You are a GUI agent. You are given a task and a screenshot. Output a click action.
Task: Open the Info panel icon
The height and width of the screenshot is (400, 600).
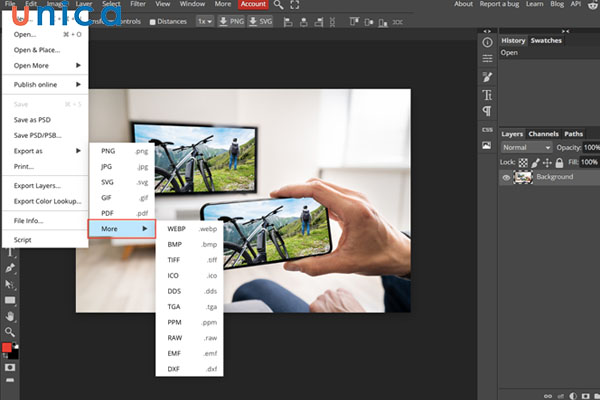point(487,42)
